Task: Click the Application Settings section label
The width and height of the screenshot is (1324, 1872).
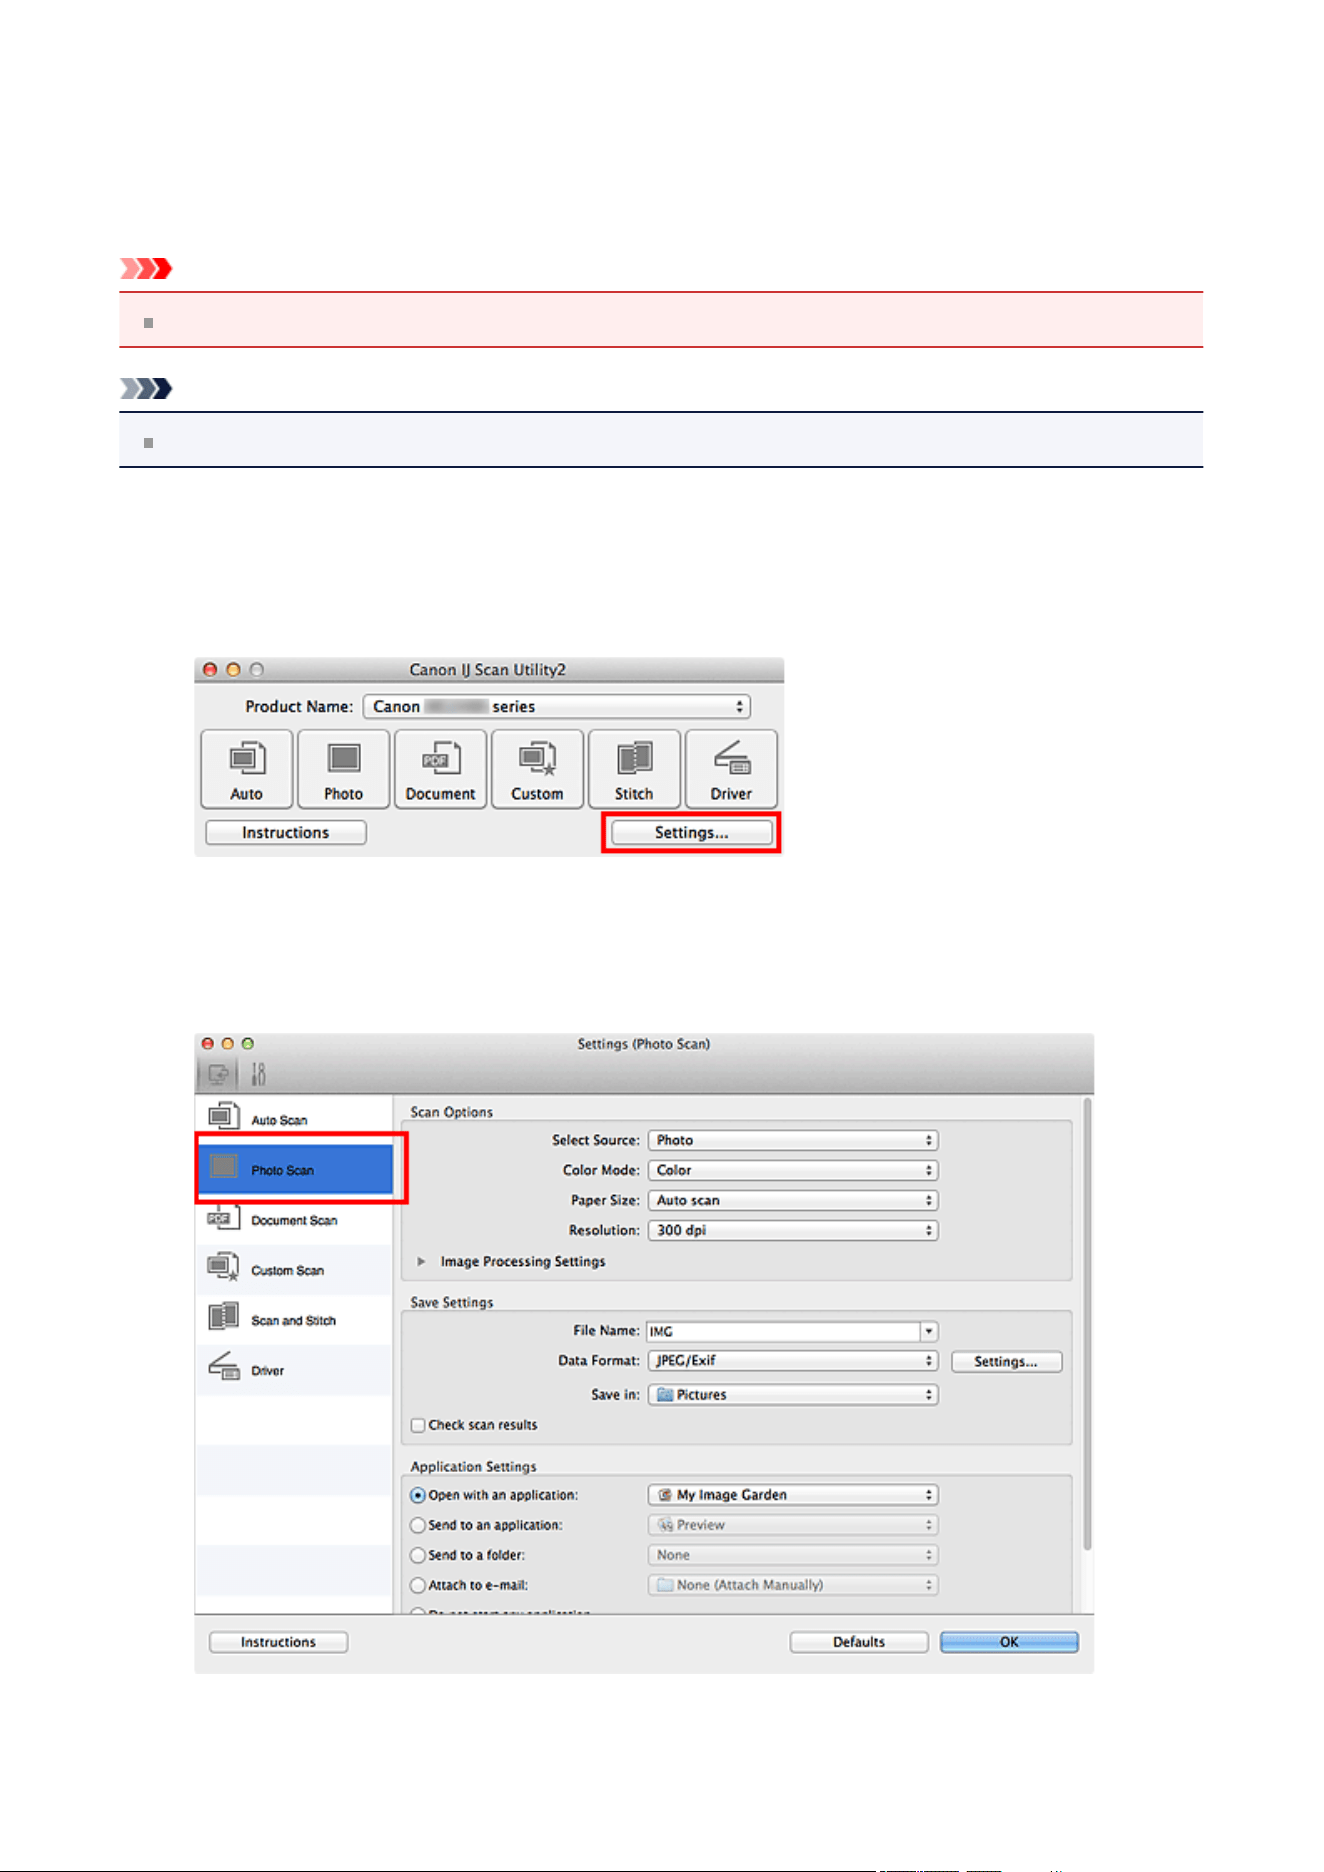Action: [473, 1467]
